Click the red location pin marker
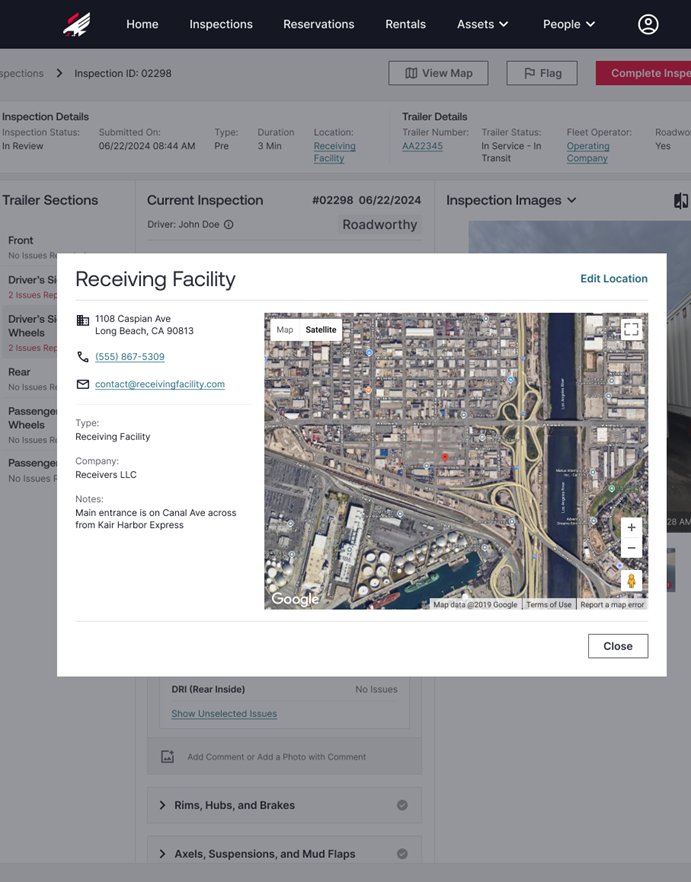The image size is (691, 882). pyautogui.click(x=445, y=458)
